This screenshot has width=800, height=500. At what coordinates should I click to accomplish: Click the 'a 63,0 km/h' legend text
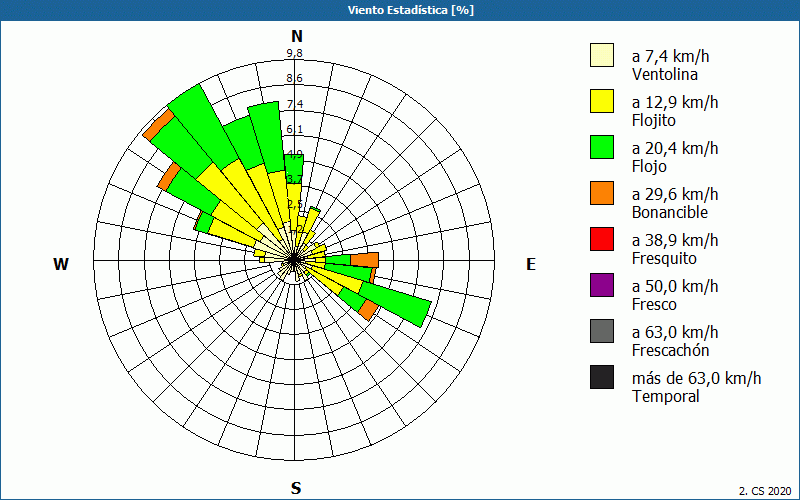[675, 332]
